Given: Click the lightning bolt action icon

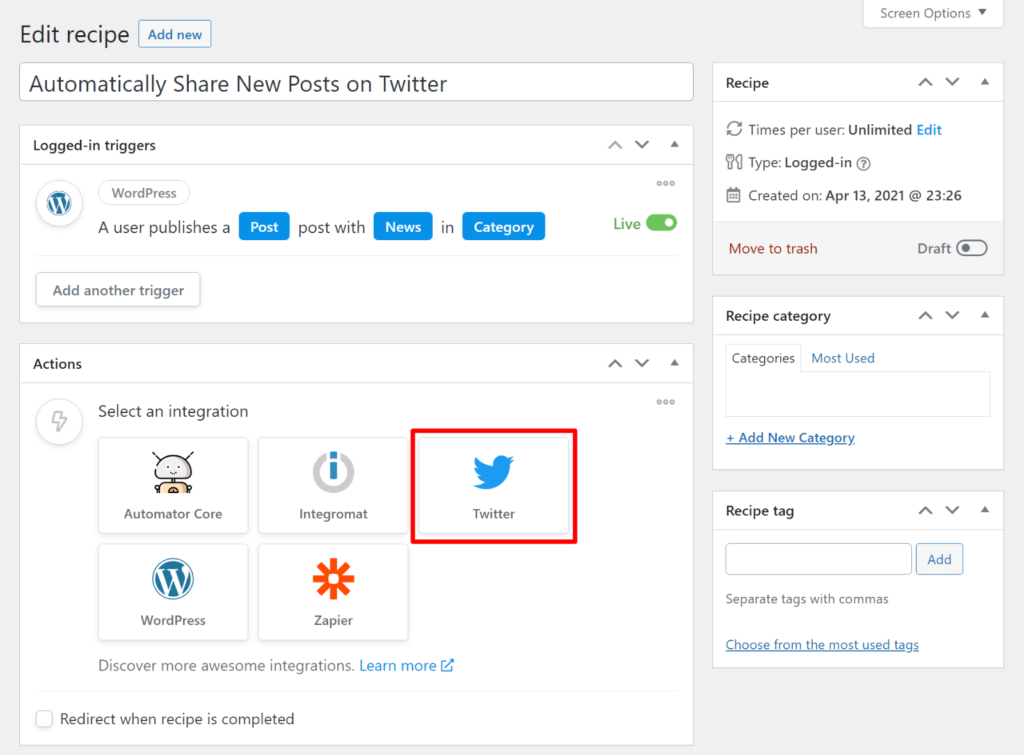Looking at the screenshot, I should pyautogui.click(x=59, y=421).
